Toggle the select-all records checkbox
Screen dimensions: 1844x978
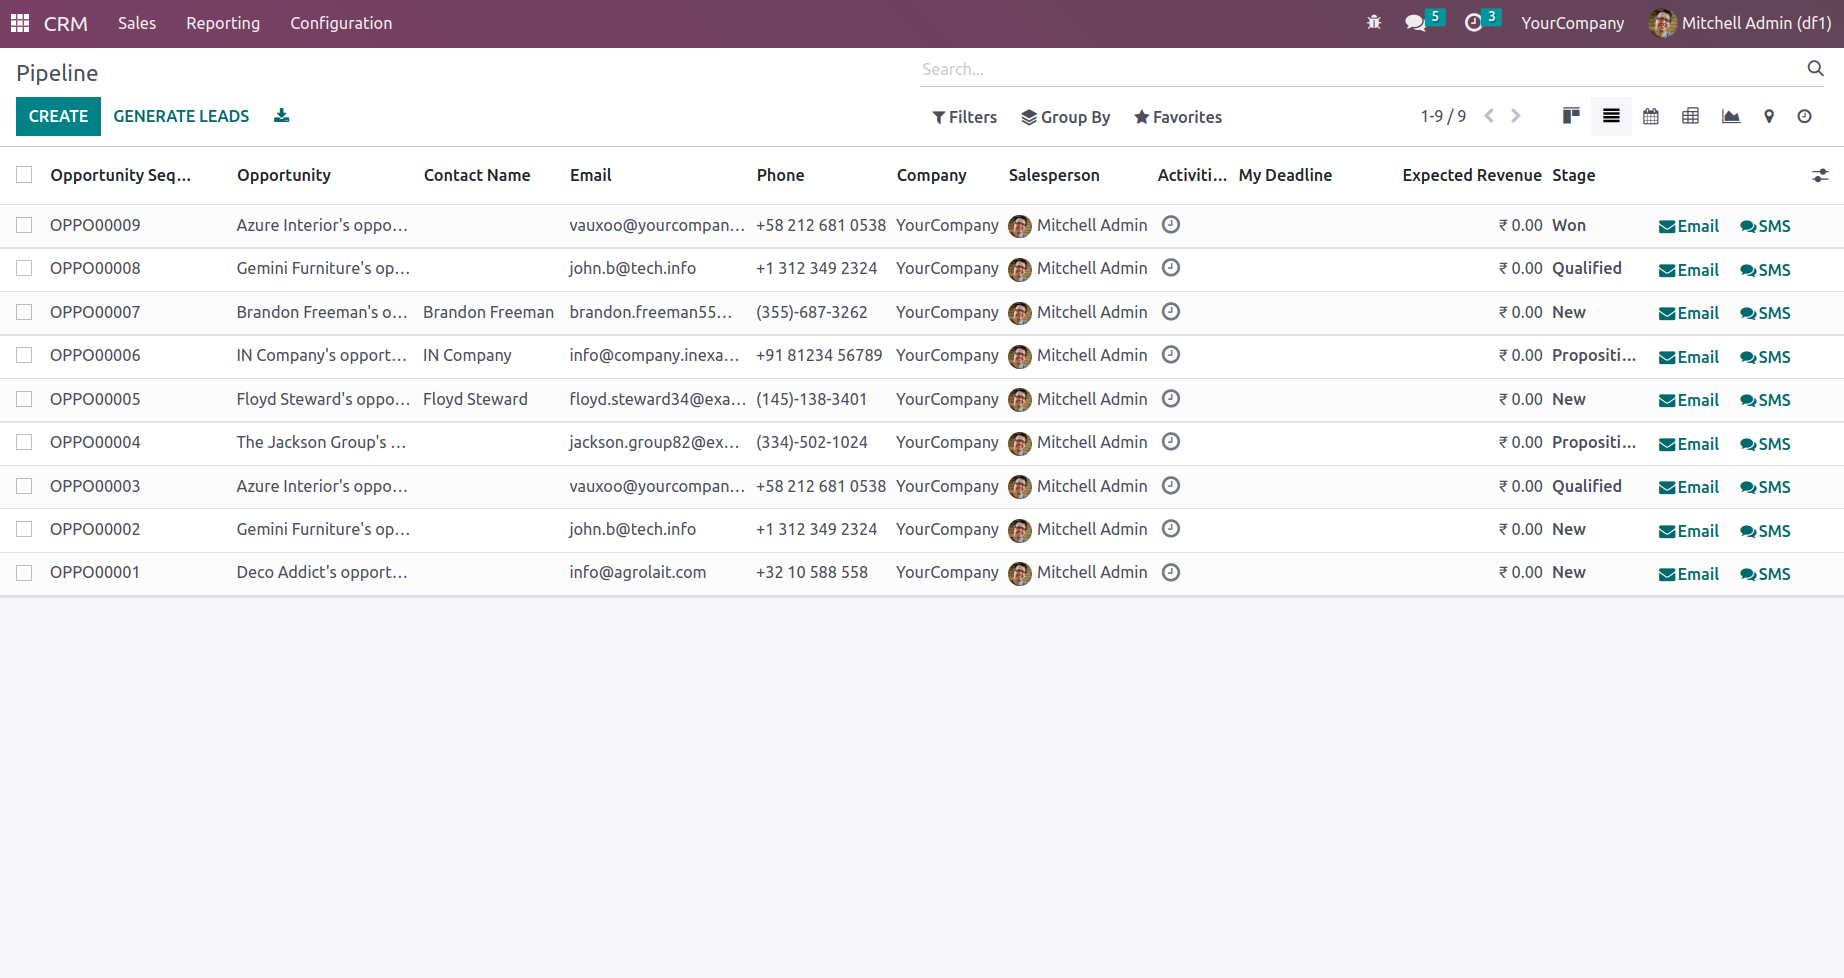tap(24, 175)
